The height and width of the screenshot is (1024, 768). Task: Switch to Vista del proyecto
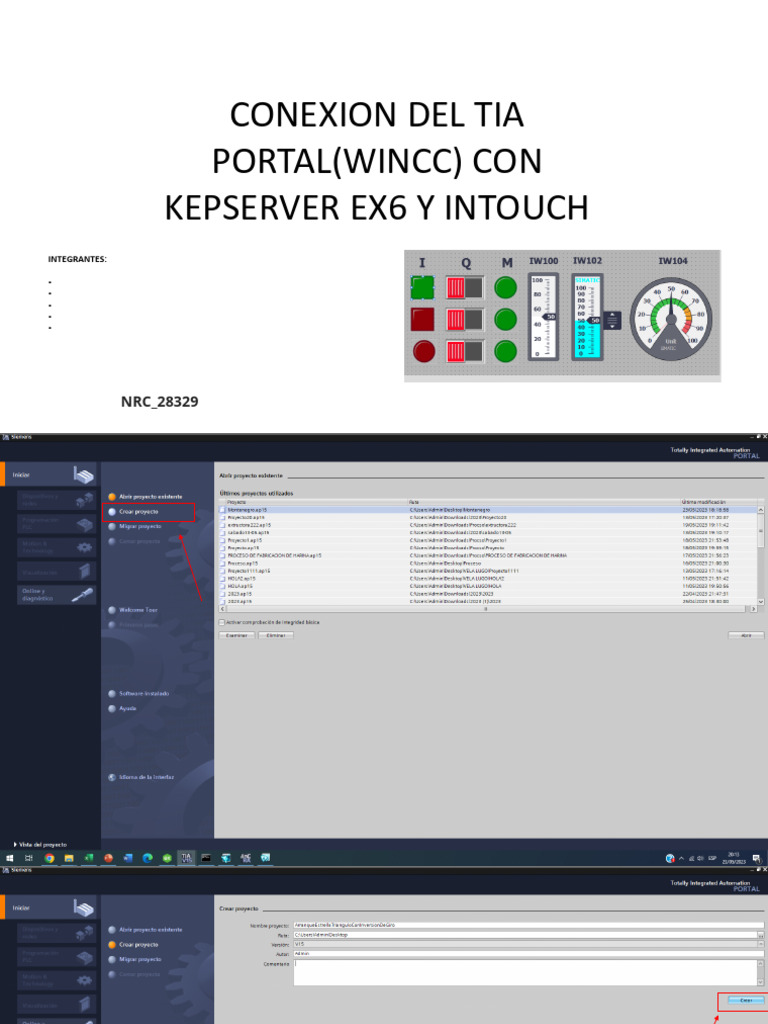(x=40, y=844)
